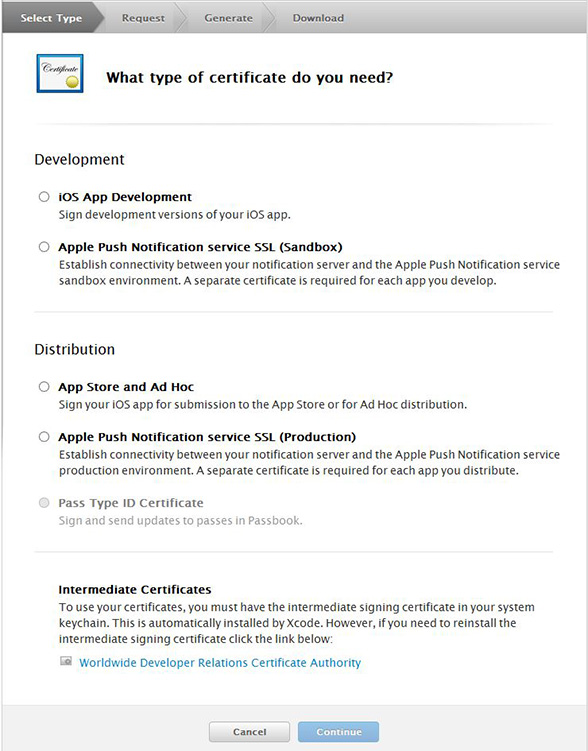Click the Continue button
The image size is (588, 751).
pos(339,732)
